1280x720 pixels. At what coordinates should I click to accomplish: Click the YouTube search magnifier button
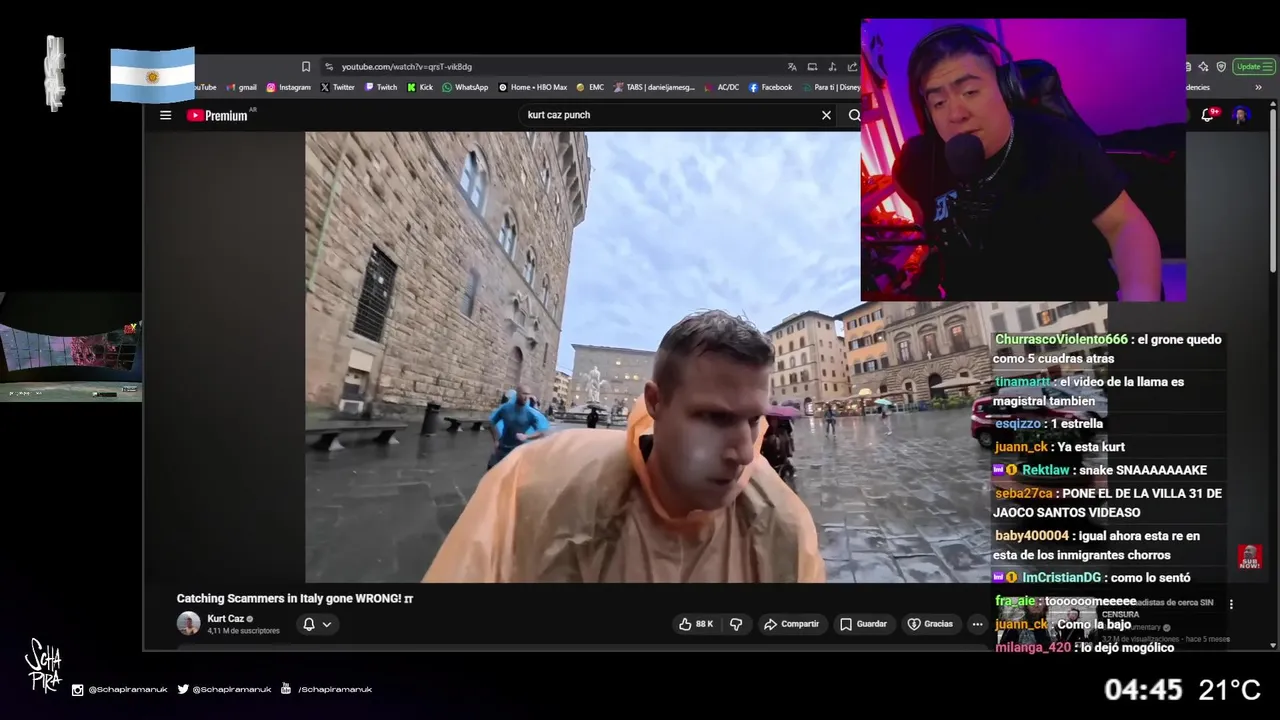click(x=854, y=115)
